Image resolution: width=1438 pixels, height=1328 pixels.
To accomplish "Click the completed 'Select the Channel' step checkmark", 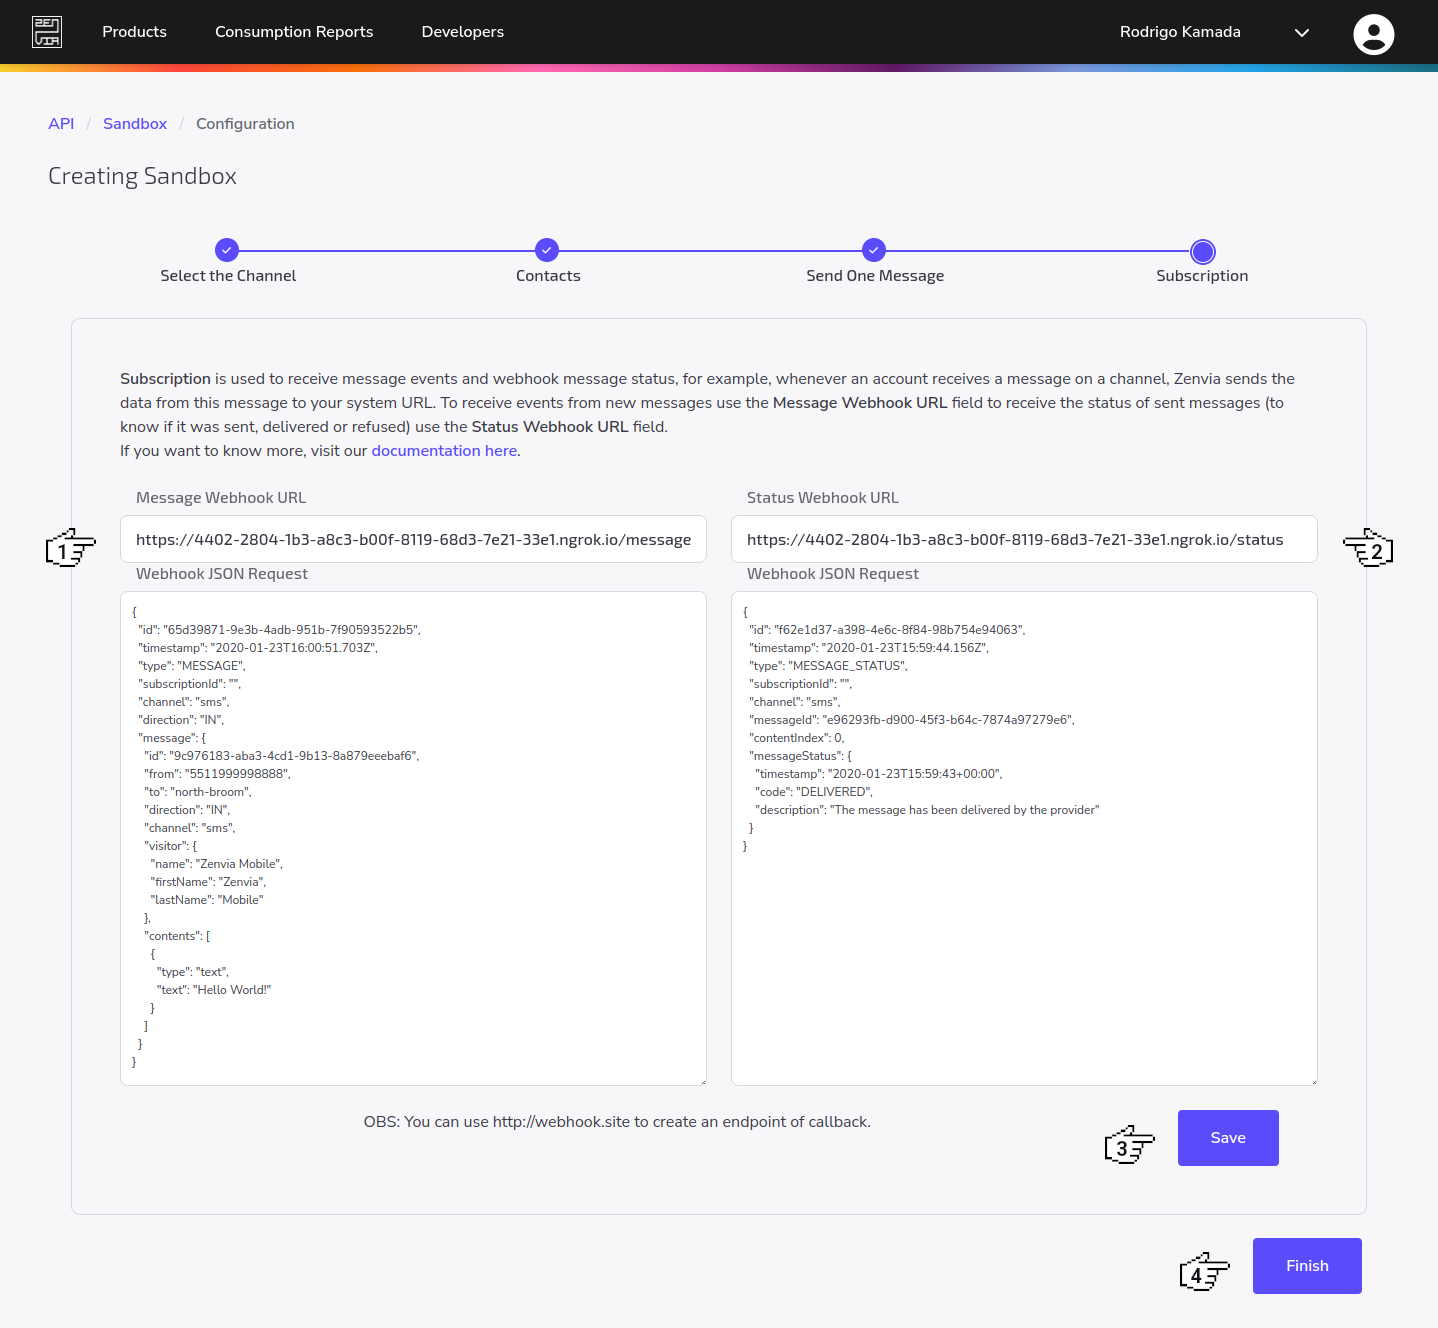I will pos(227,250).
